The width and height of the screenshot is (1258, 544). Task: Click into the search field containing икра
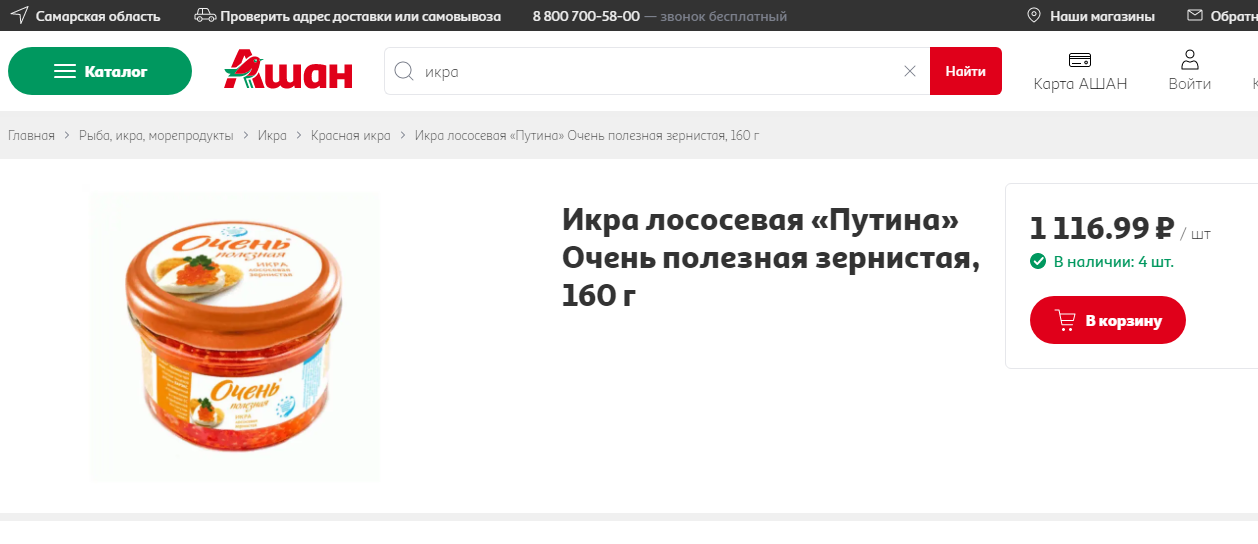click(657, 71)
